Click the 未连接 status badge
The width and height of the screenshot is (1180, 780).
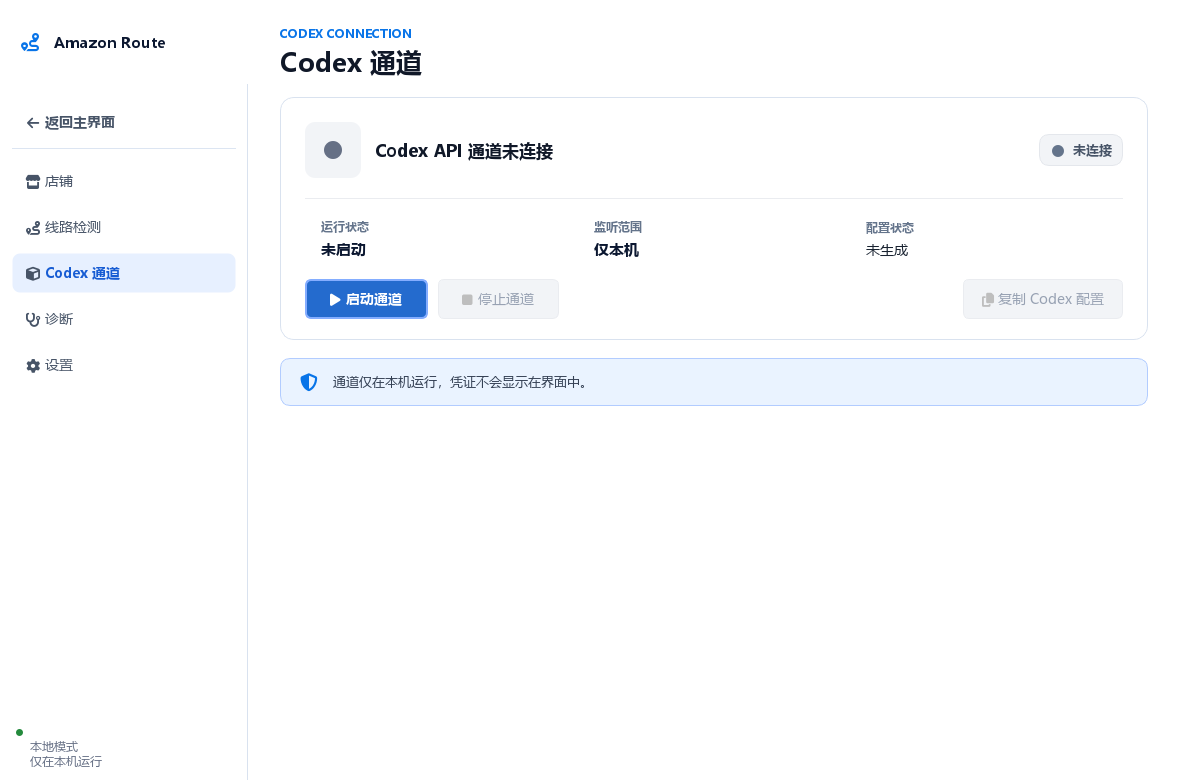(1081, 151)
